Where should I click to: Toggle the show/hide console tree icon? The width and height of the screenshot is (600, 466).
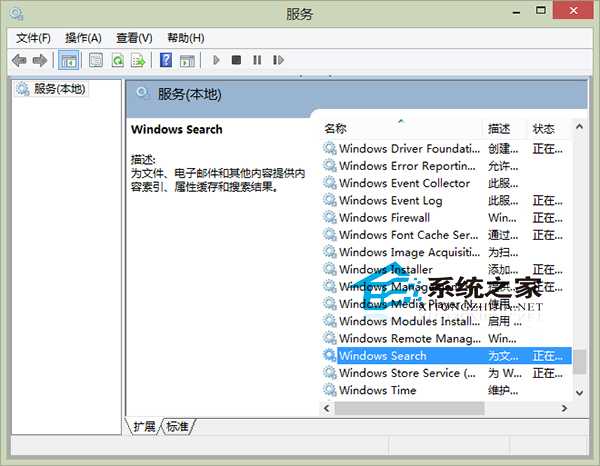point(69,60)
